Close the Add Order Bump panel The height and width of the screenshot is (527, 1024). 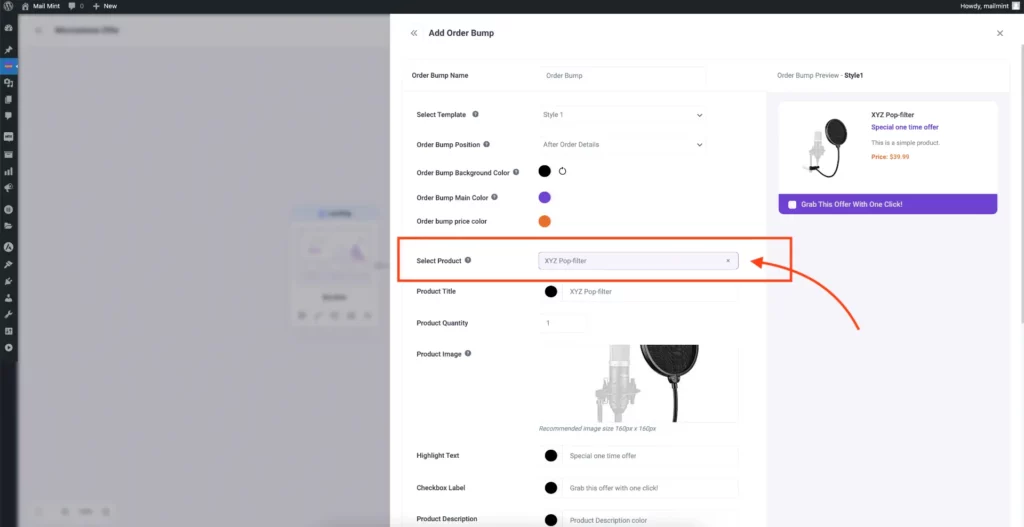[x=1000, y=33]
